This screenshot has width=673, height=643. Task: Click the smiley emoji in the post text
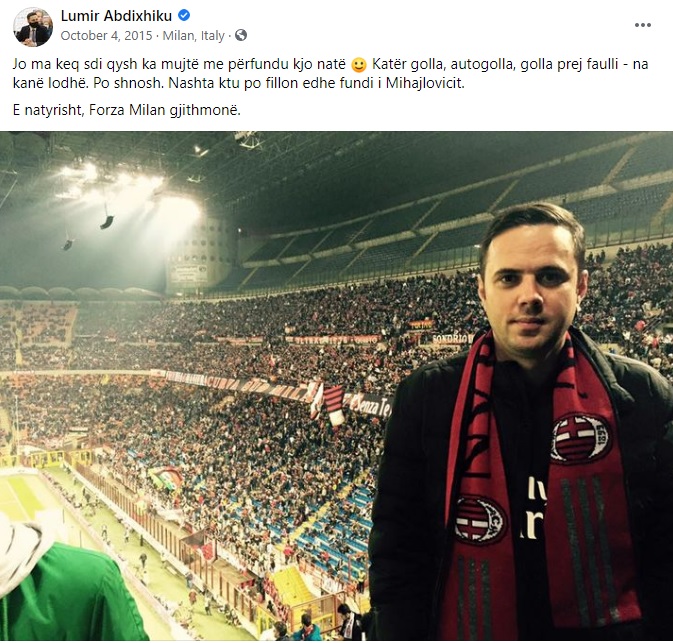(x=359, y=65)
